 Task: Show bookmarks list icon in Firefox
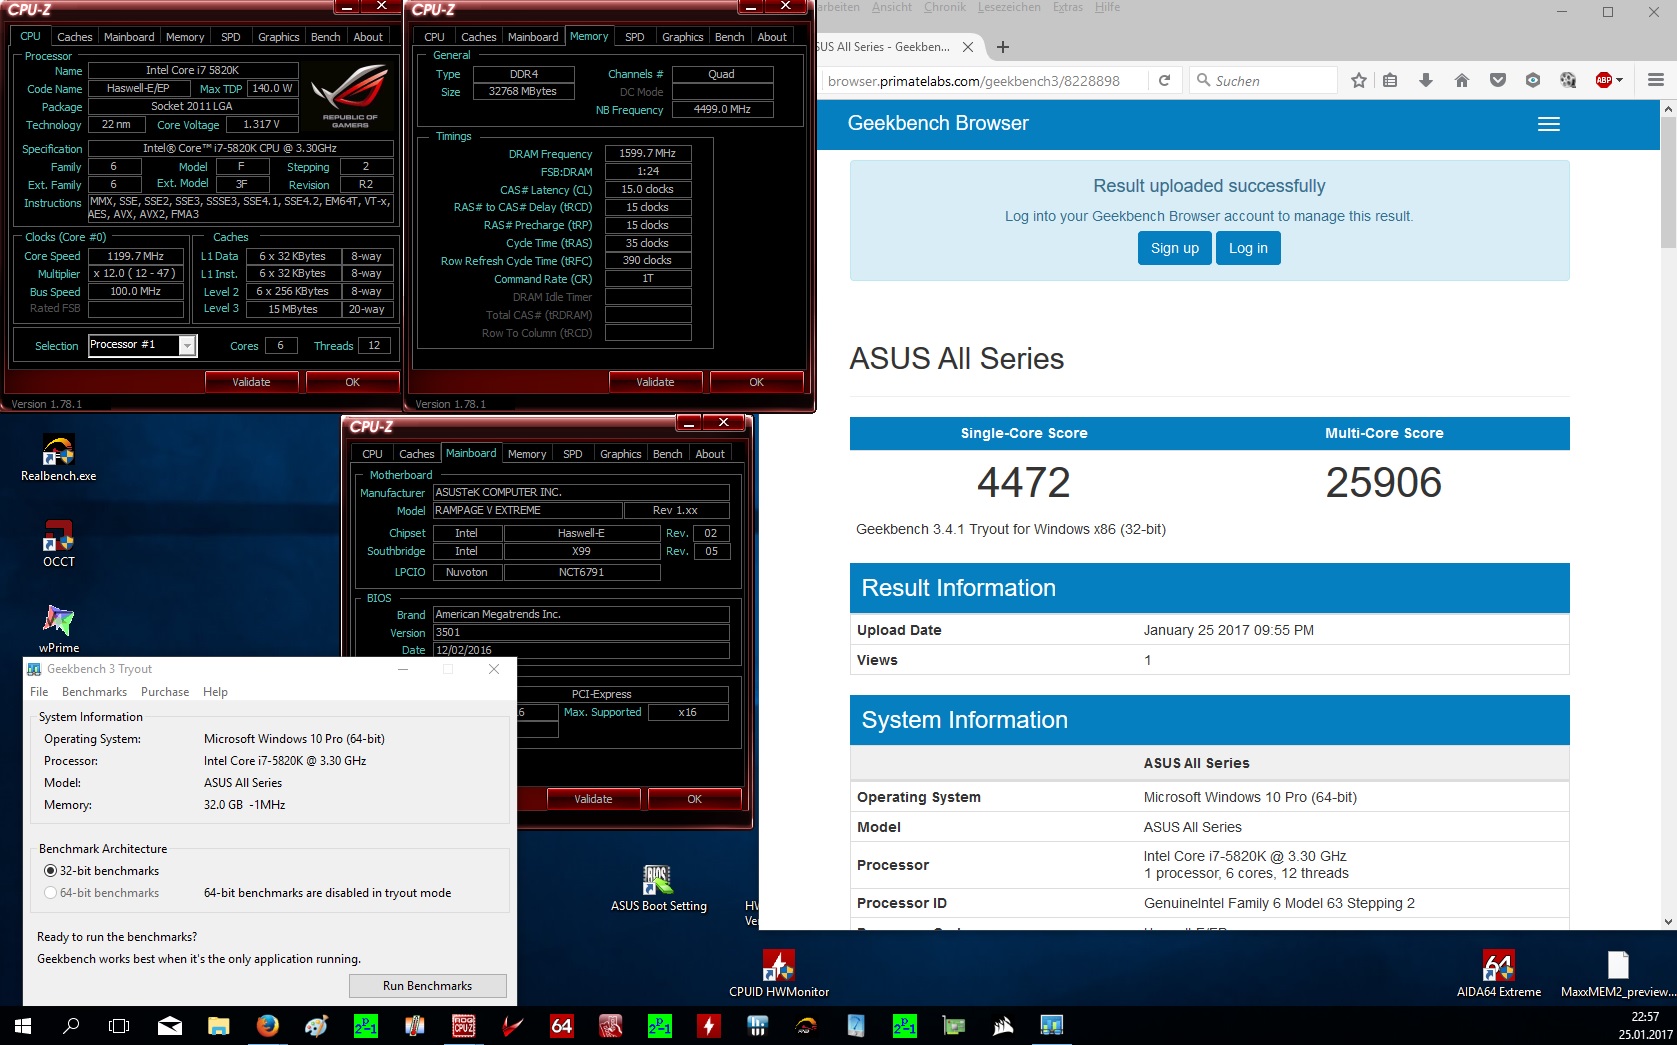1390,81
